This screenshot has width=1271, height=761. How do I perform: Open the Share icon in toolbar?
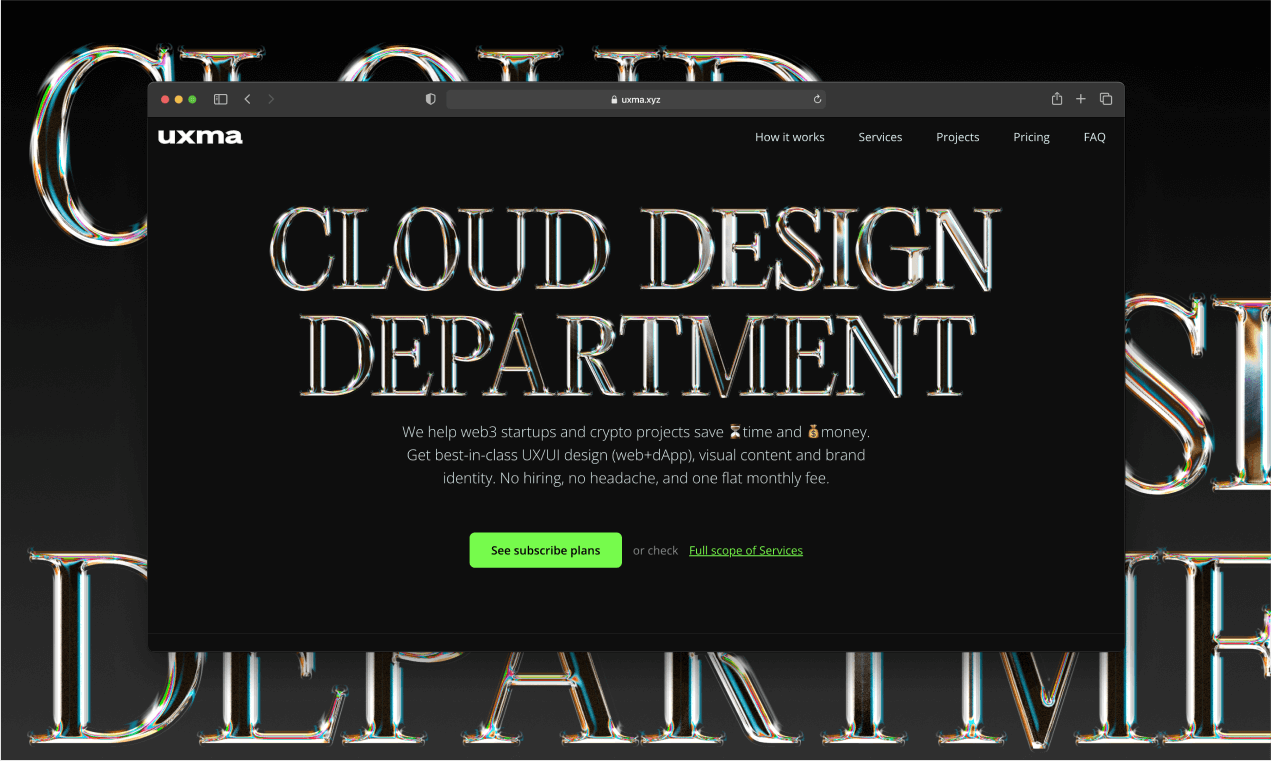point(1057,98)
